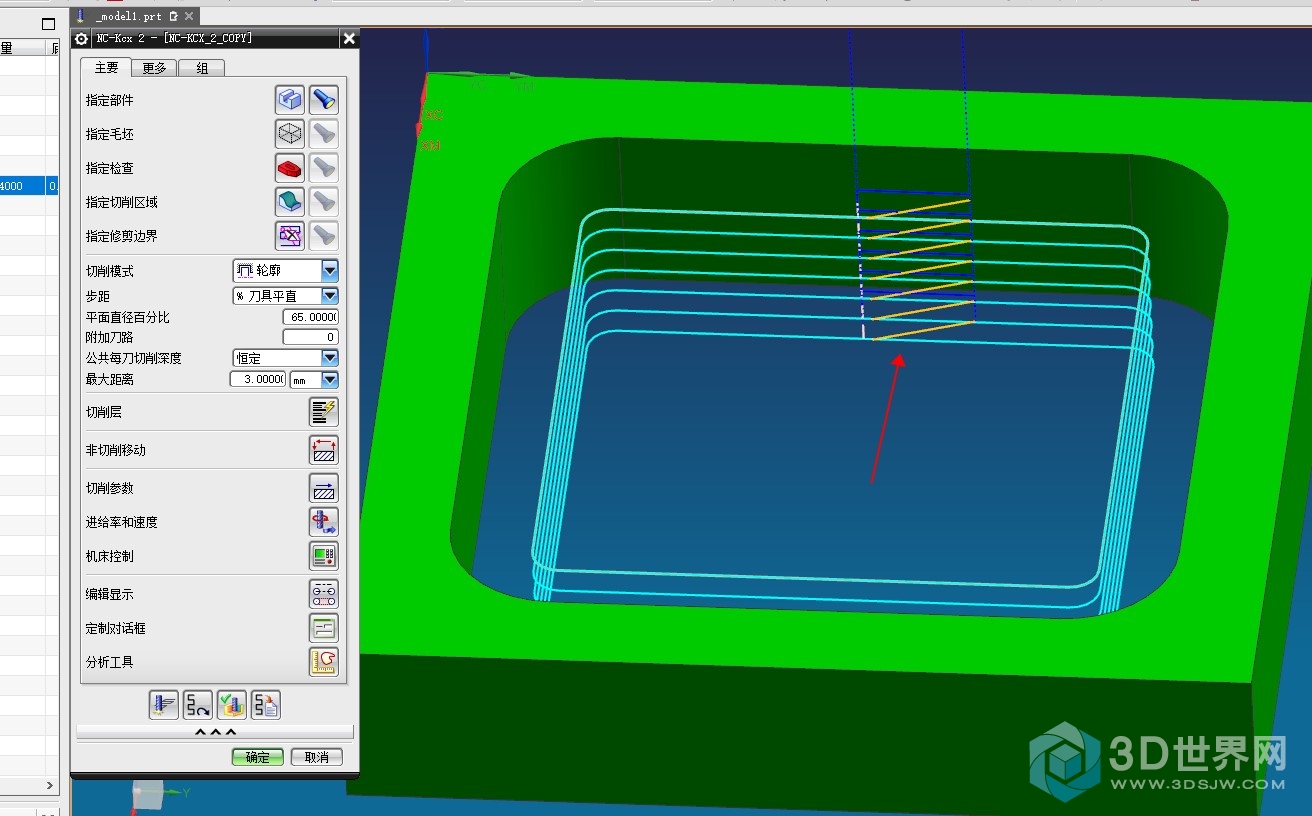Click the 指定检查 label

point(110,168)
